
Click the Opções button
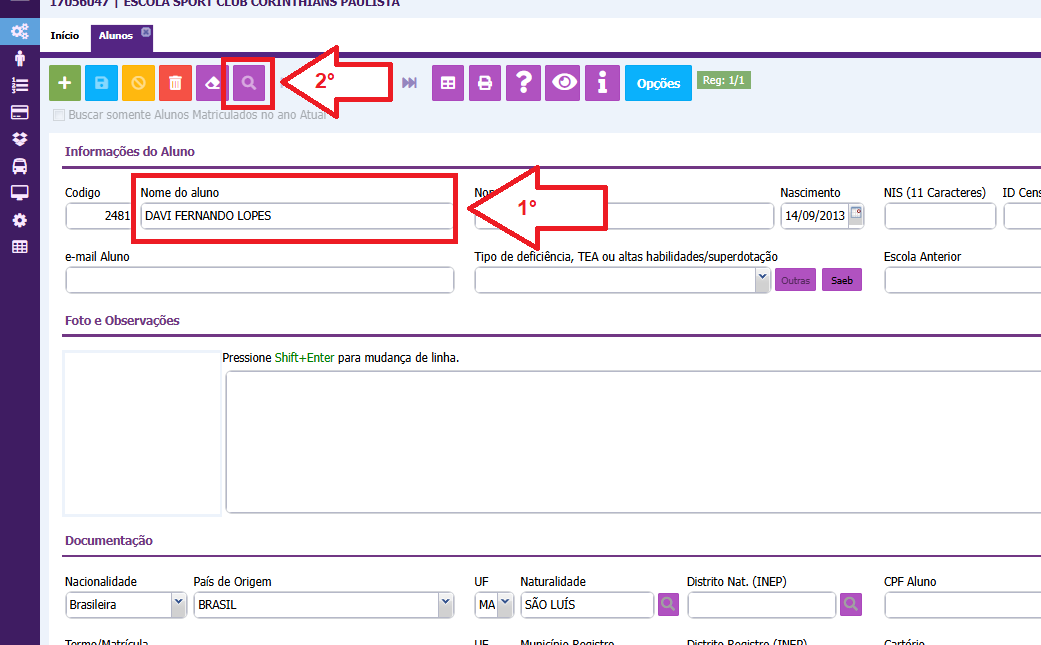point(658,84)
